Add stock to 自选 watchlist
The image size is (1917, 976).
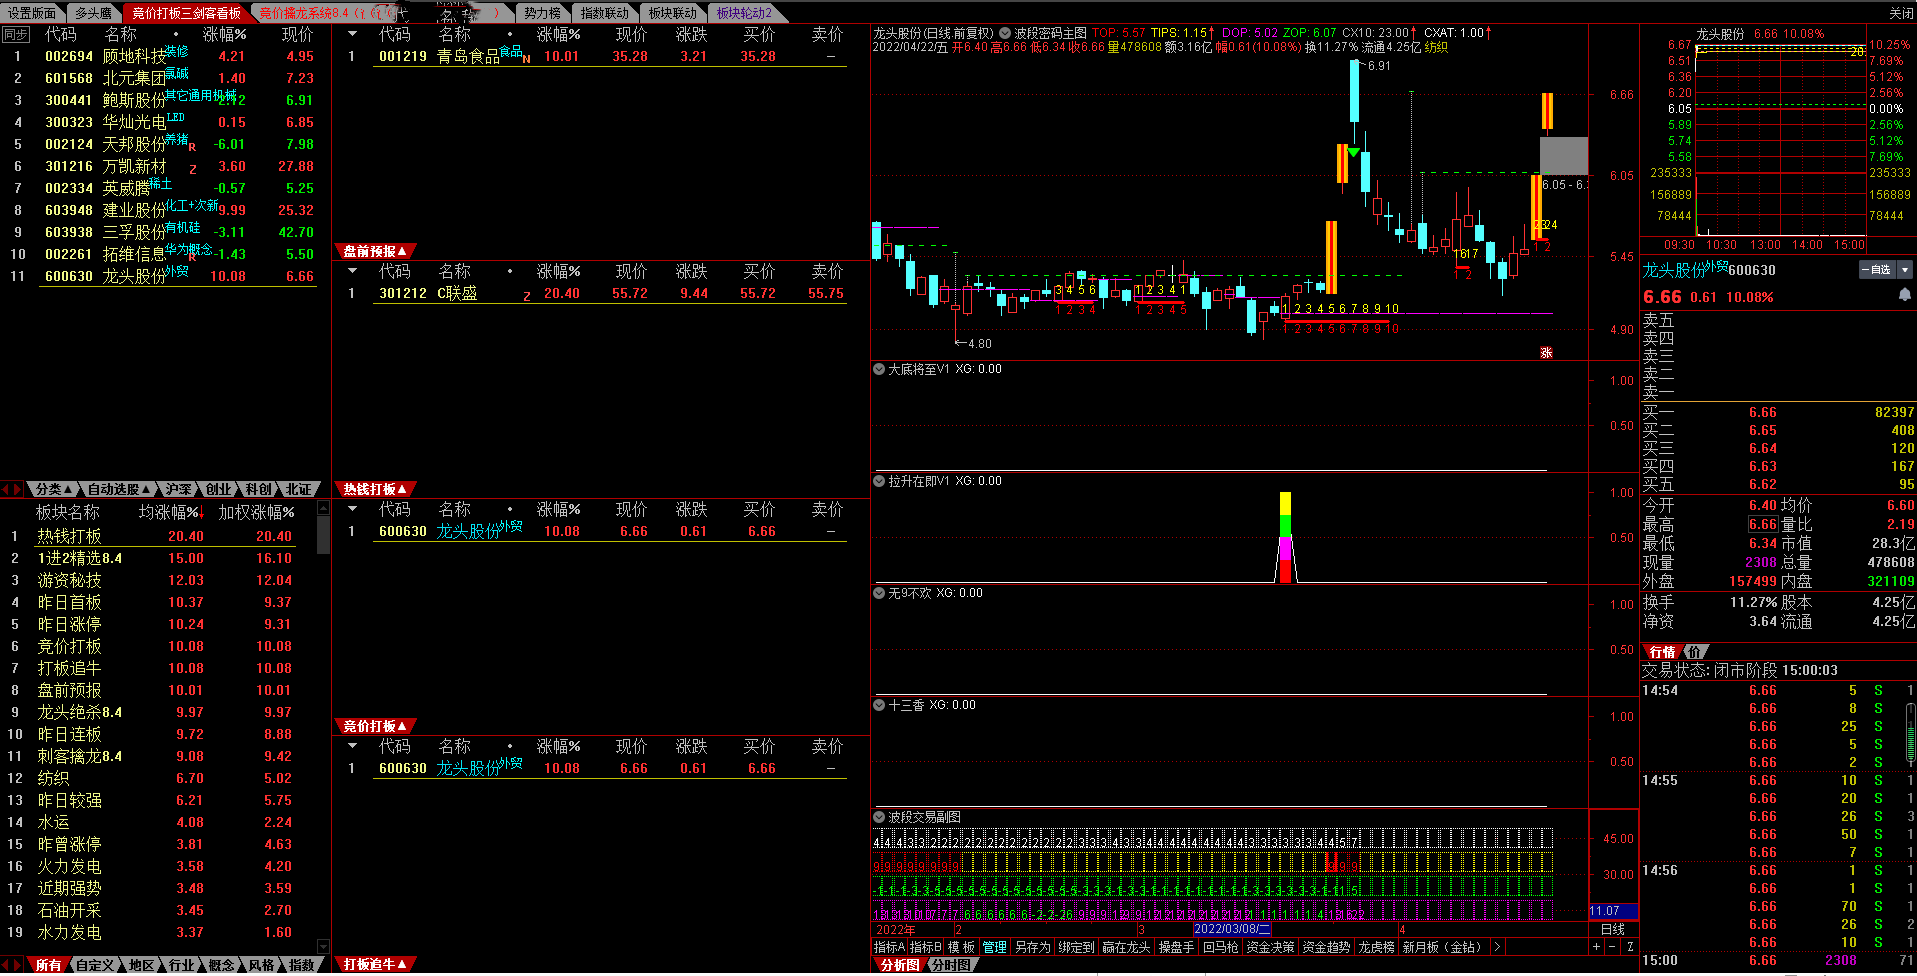pyautogui.click(x=1877, y=270)
